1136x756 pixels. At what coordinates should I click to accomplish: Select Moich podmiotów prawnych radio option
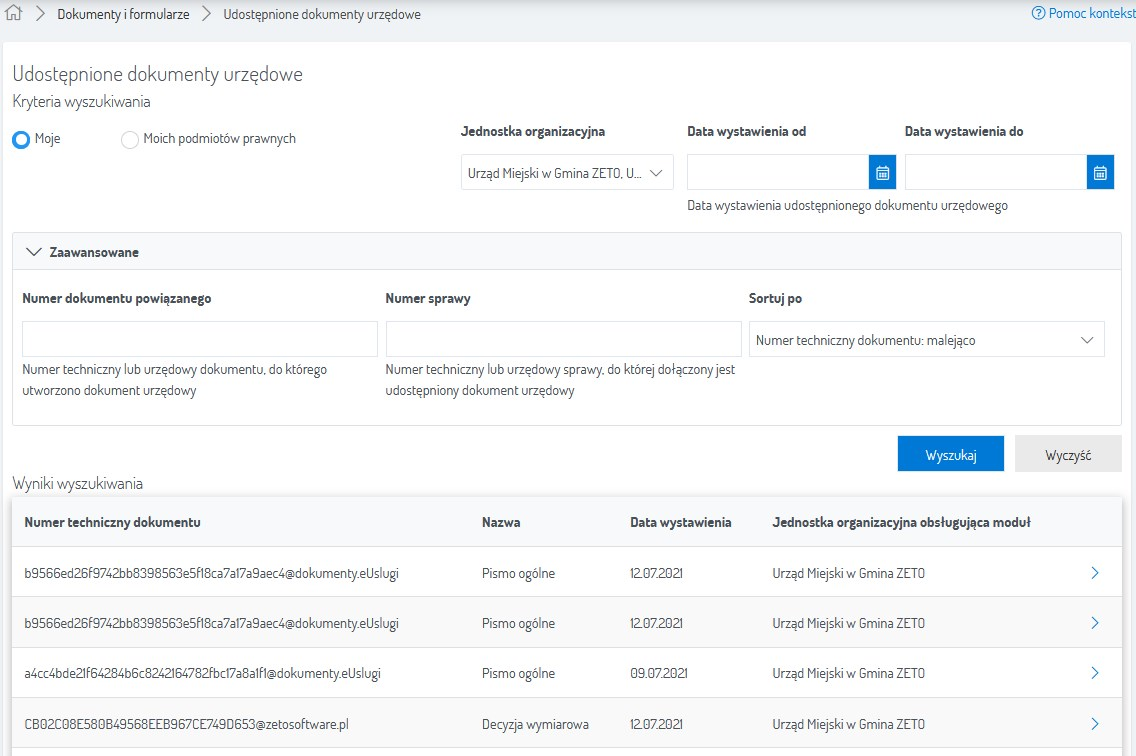[130, 140]
